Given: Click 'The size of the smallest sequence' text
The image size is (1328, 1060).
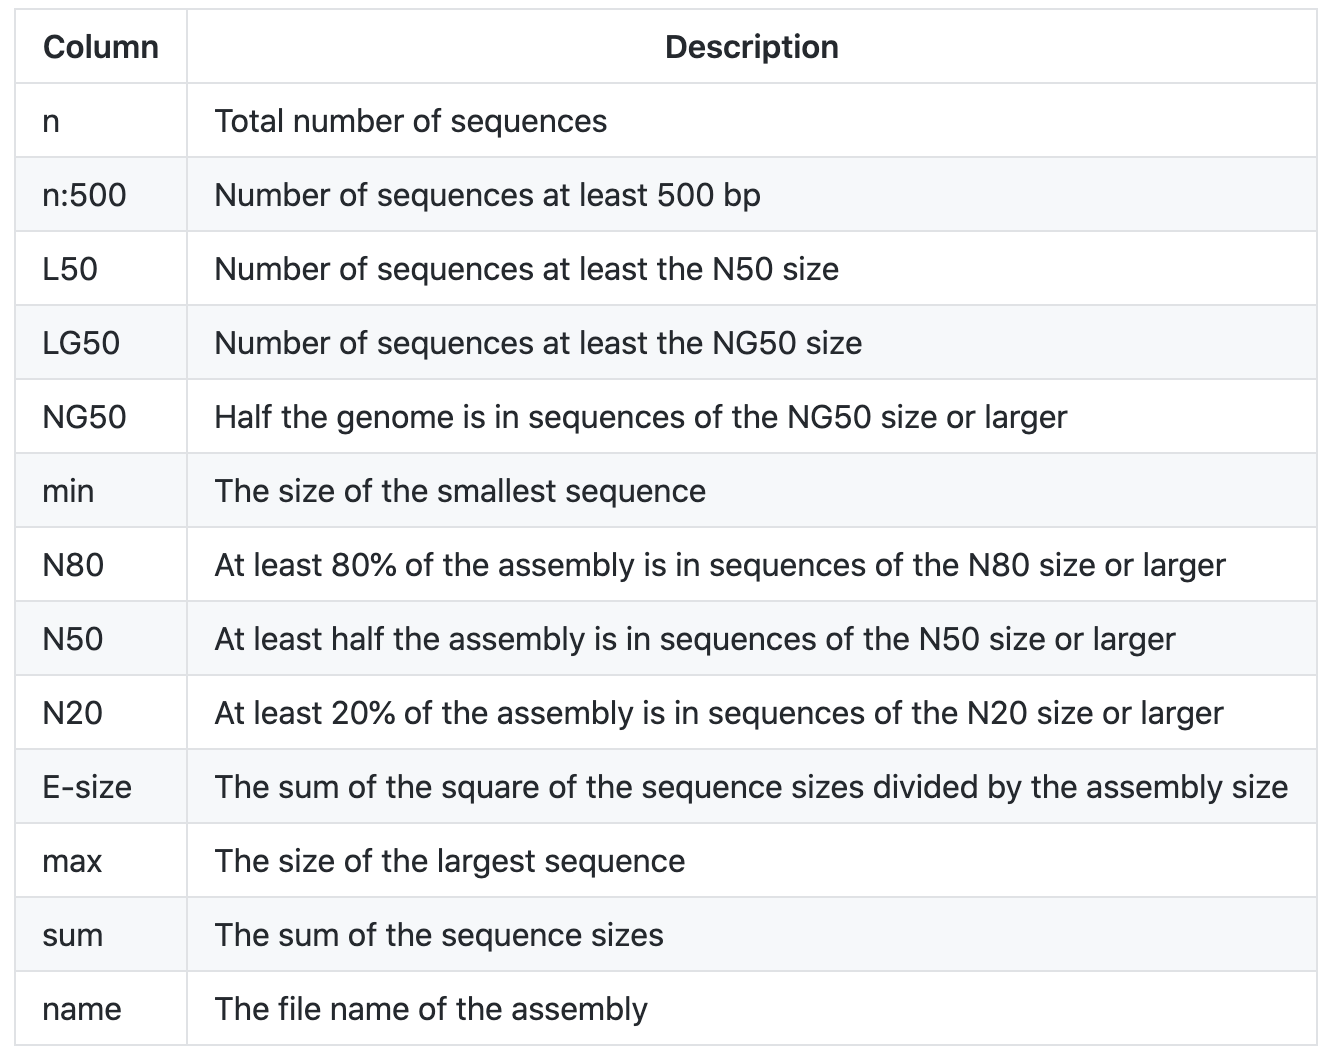Looking at the screenshot, I should (x=460, y=491).
